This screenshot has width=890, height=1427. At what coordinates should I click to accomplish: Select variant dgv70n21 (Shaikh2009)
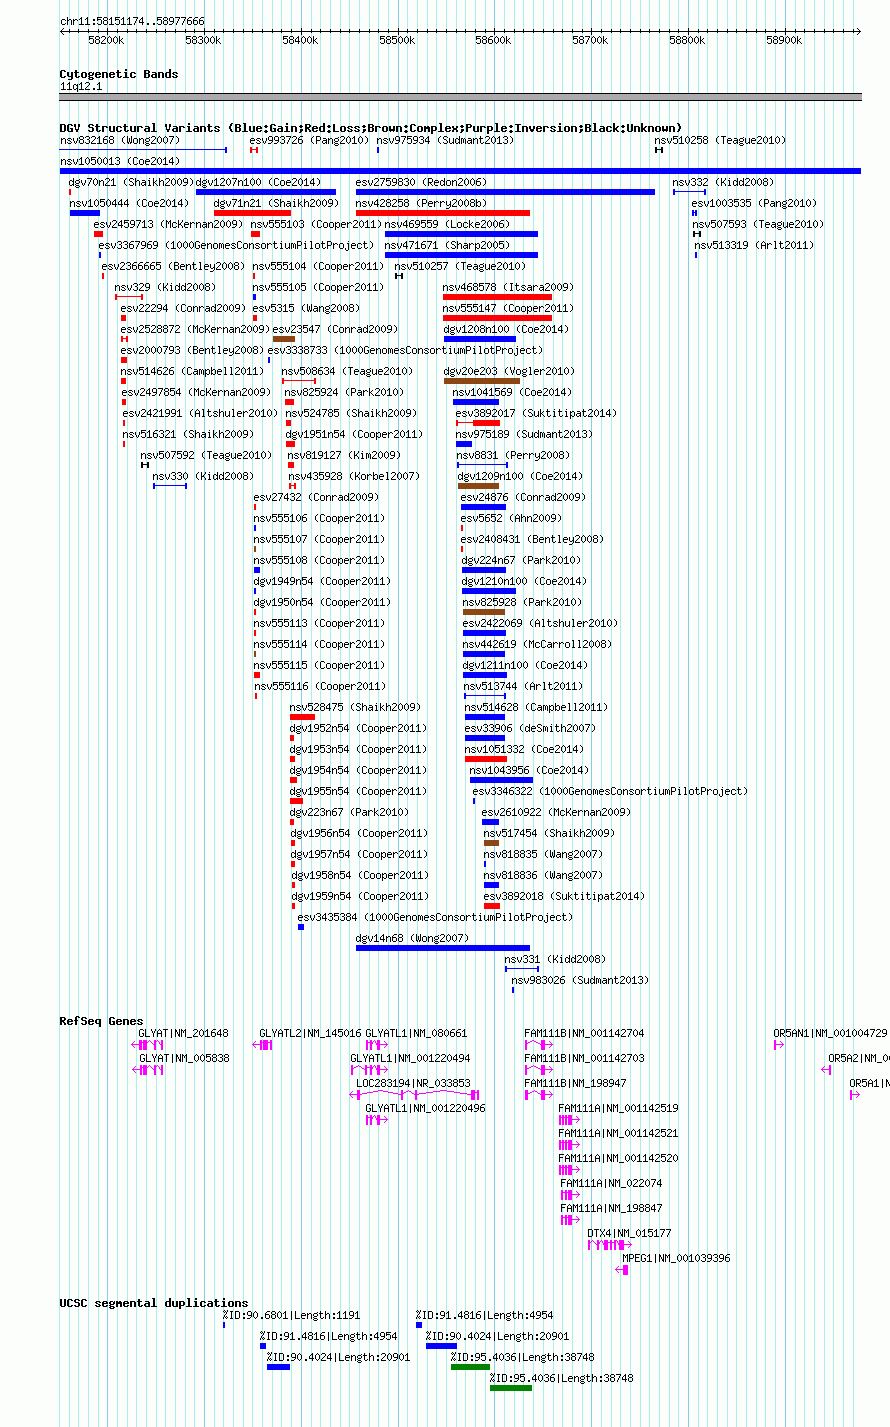point(131,183)
